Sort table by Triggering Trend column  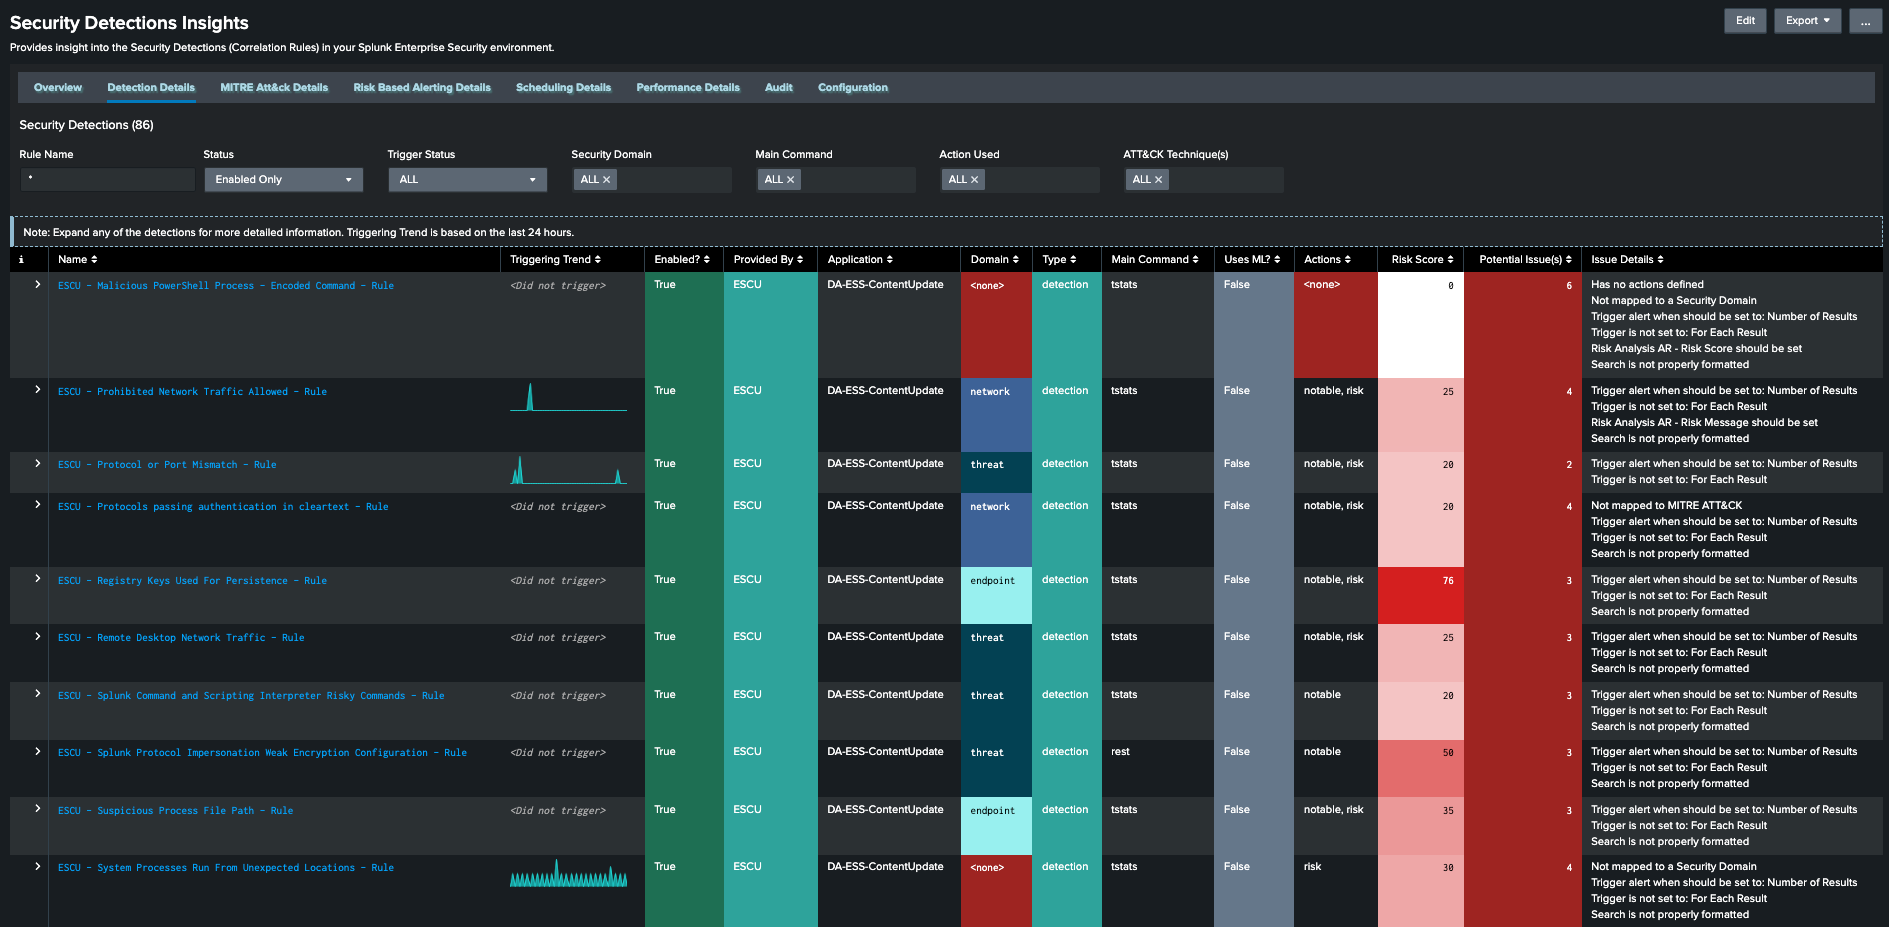coord(555,259)
